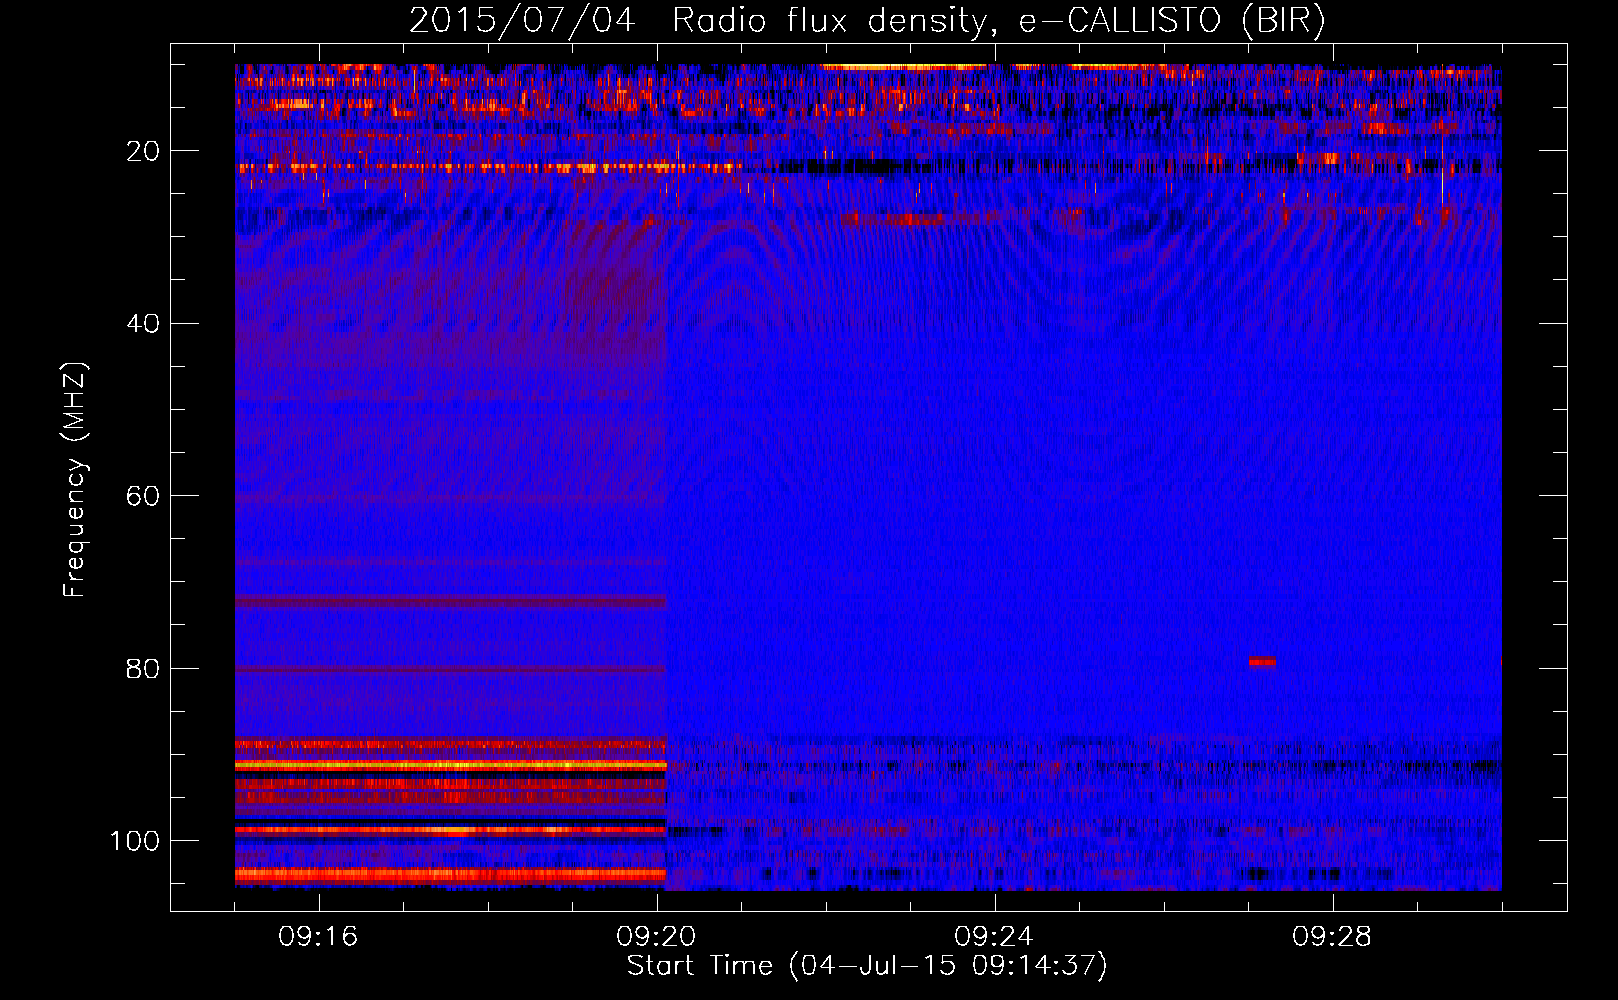Click the 20 frequency tick label
1618x1000 pixels.
(144, 151)
